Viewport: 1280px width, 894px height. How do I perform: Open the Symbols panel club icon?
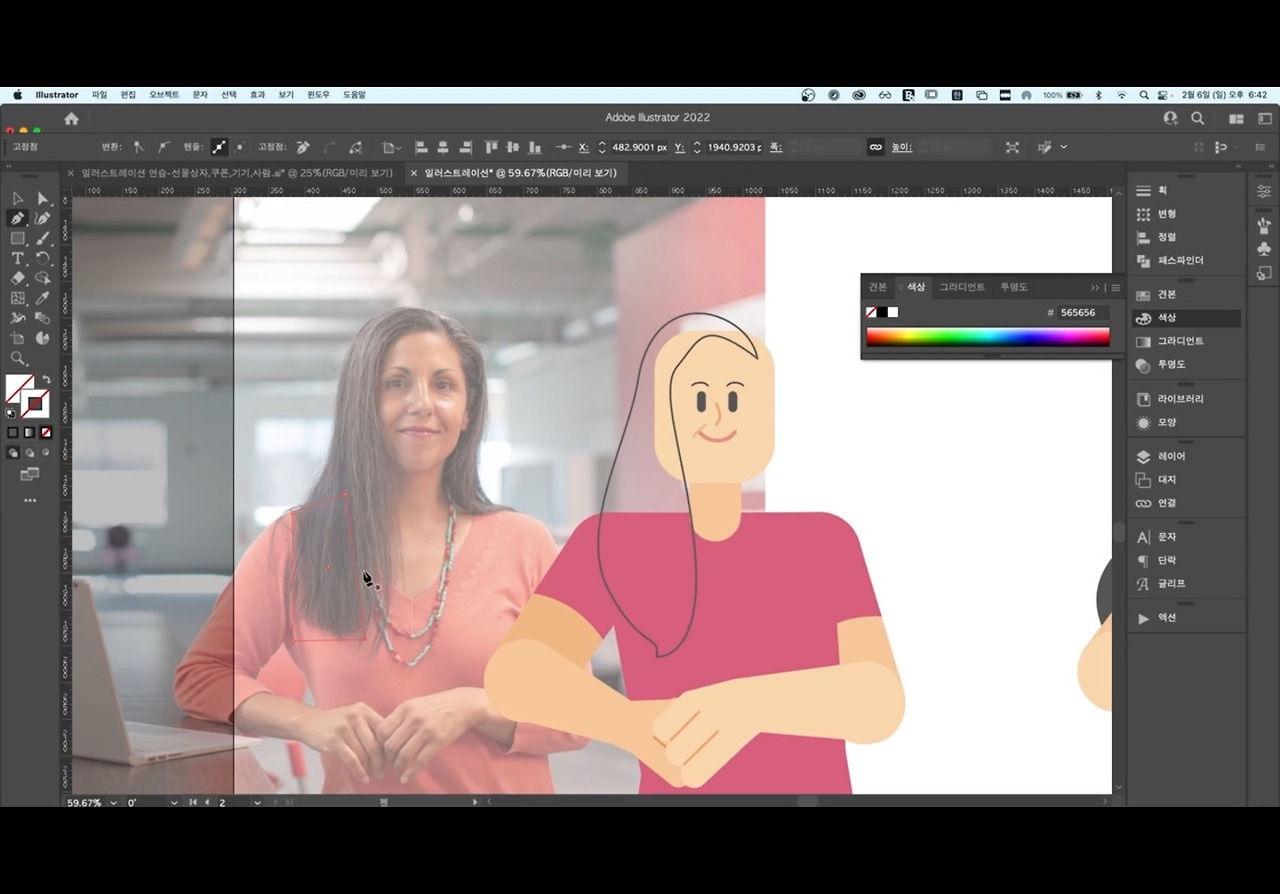[1264, 248]
